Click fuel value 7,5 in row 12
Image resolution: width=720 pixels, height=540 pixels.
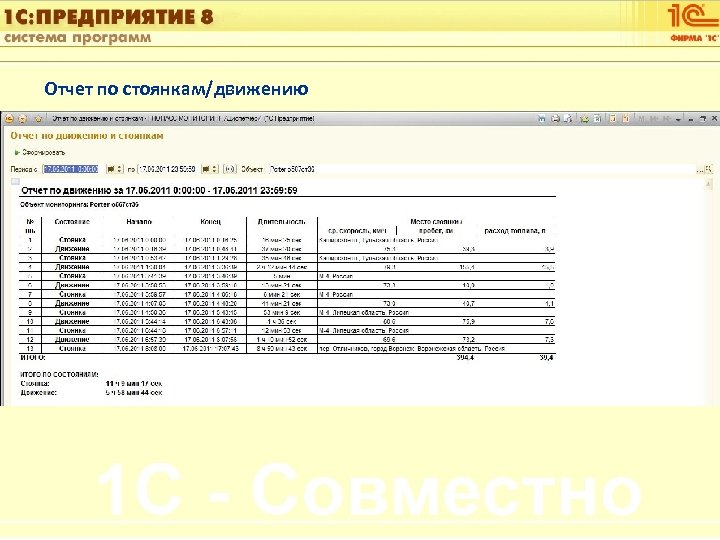549,339
